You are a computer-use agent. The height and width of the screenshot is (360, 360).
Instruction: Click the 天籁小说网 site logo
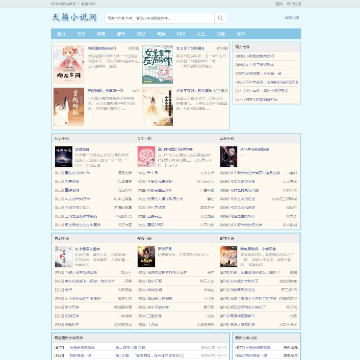click(74, 17)
